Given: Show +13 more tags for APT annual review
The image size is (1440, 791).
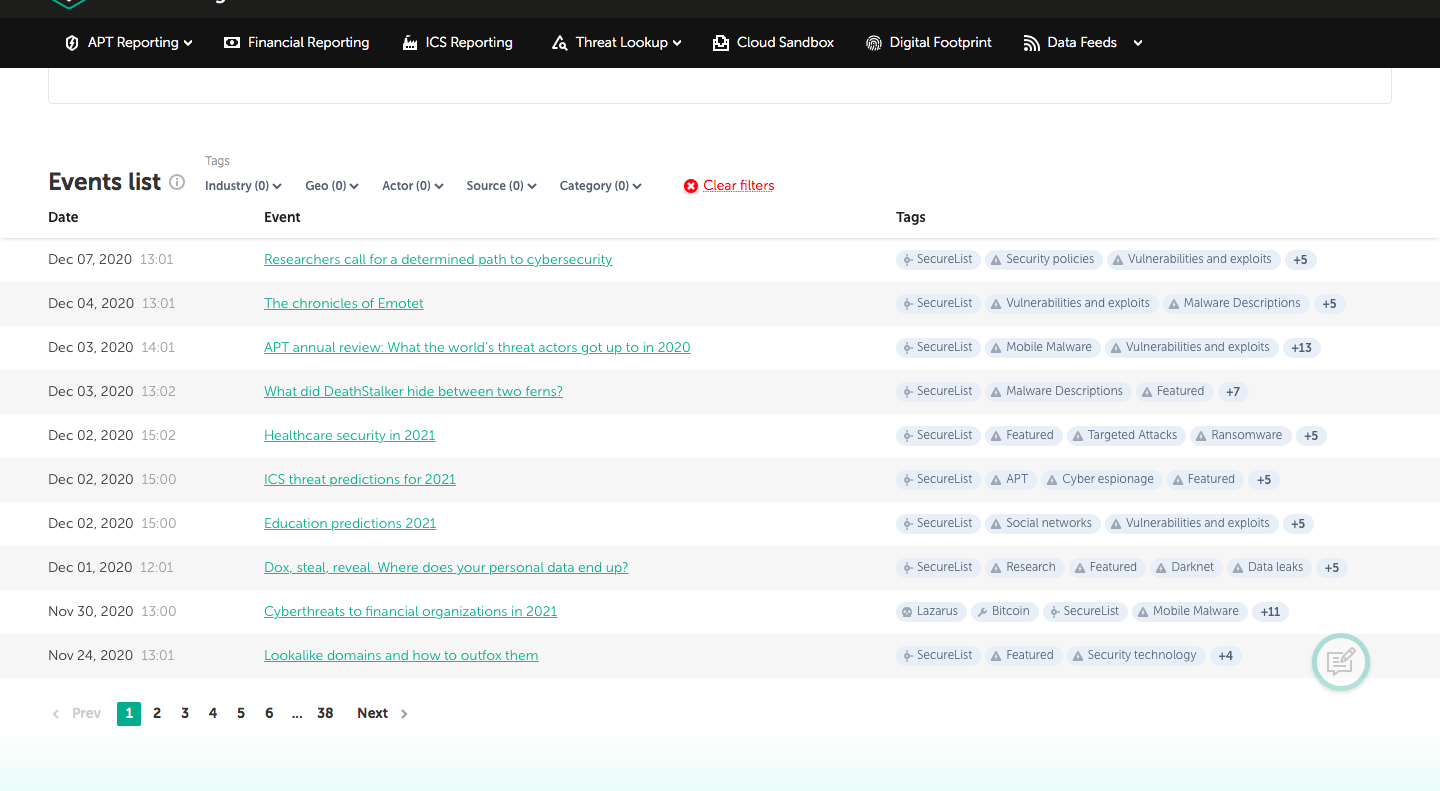Looking at the screenshot, I should [x=1301, y=348].
